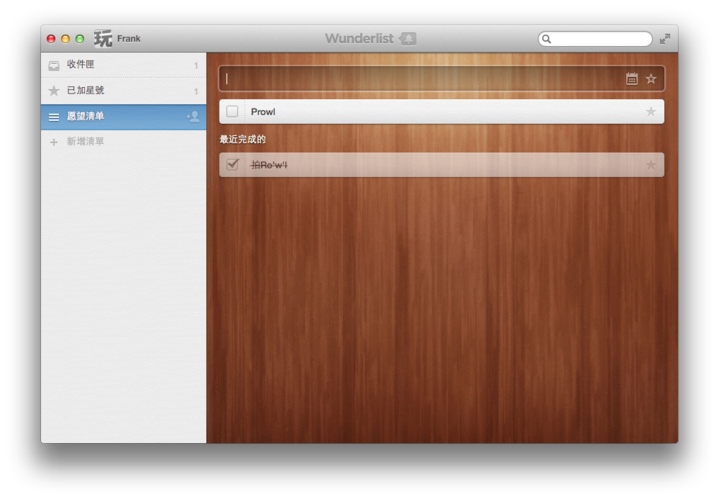Screen dimensions: 719x500
Task: Click the calendar due date icon
Action: (632, 79)
